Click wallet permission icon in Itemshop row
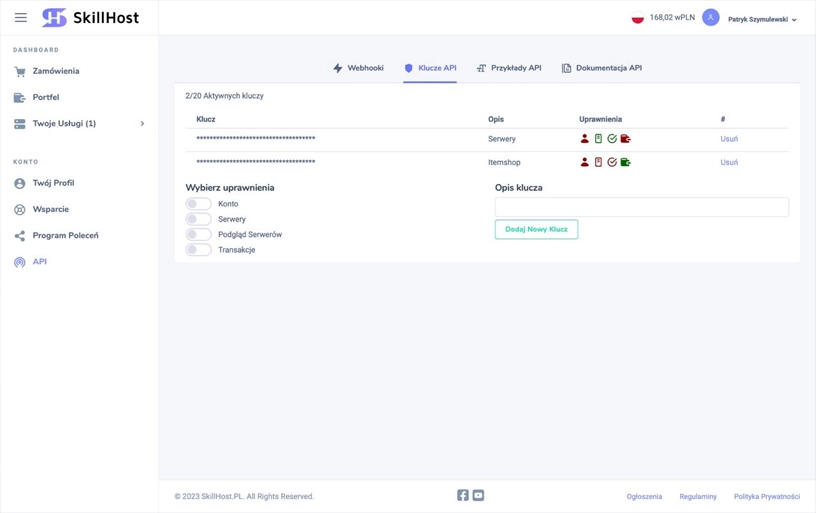This screenshot has height=513, width=816. (626, 162)
